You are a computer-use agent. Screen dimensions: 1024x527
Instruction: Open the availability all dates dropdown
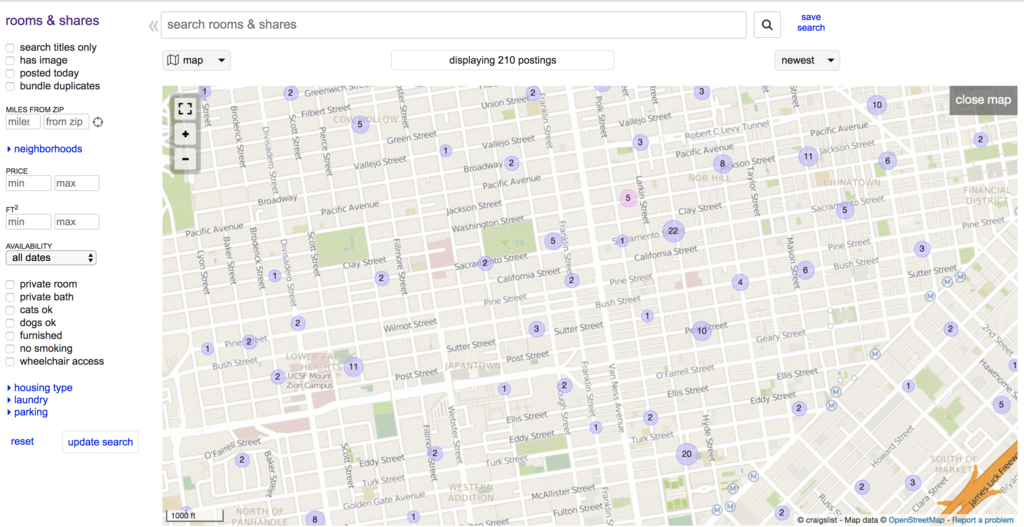(51, 258)
